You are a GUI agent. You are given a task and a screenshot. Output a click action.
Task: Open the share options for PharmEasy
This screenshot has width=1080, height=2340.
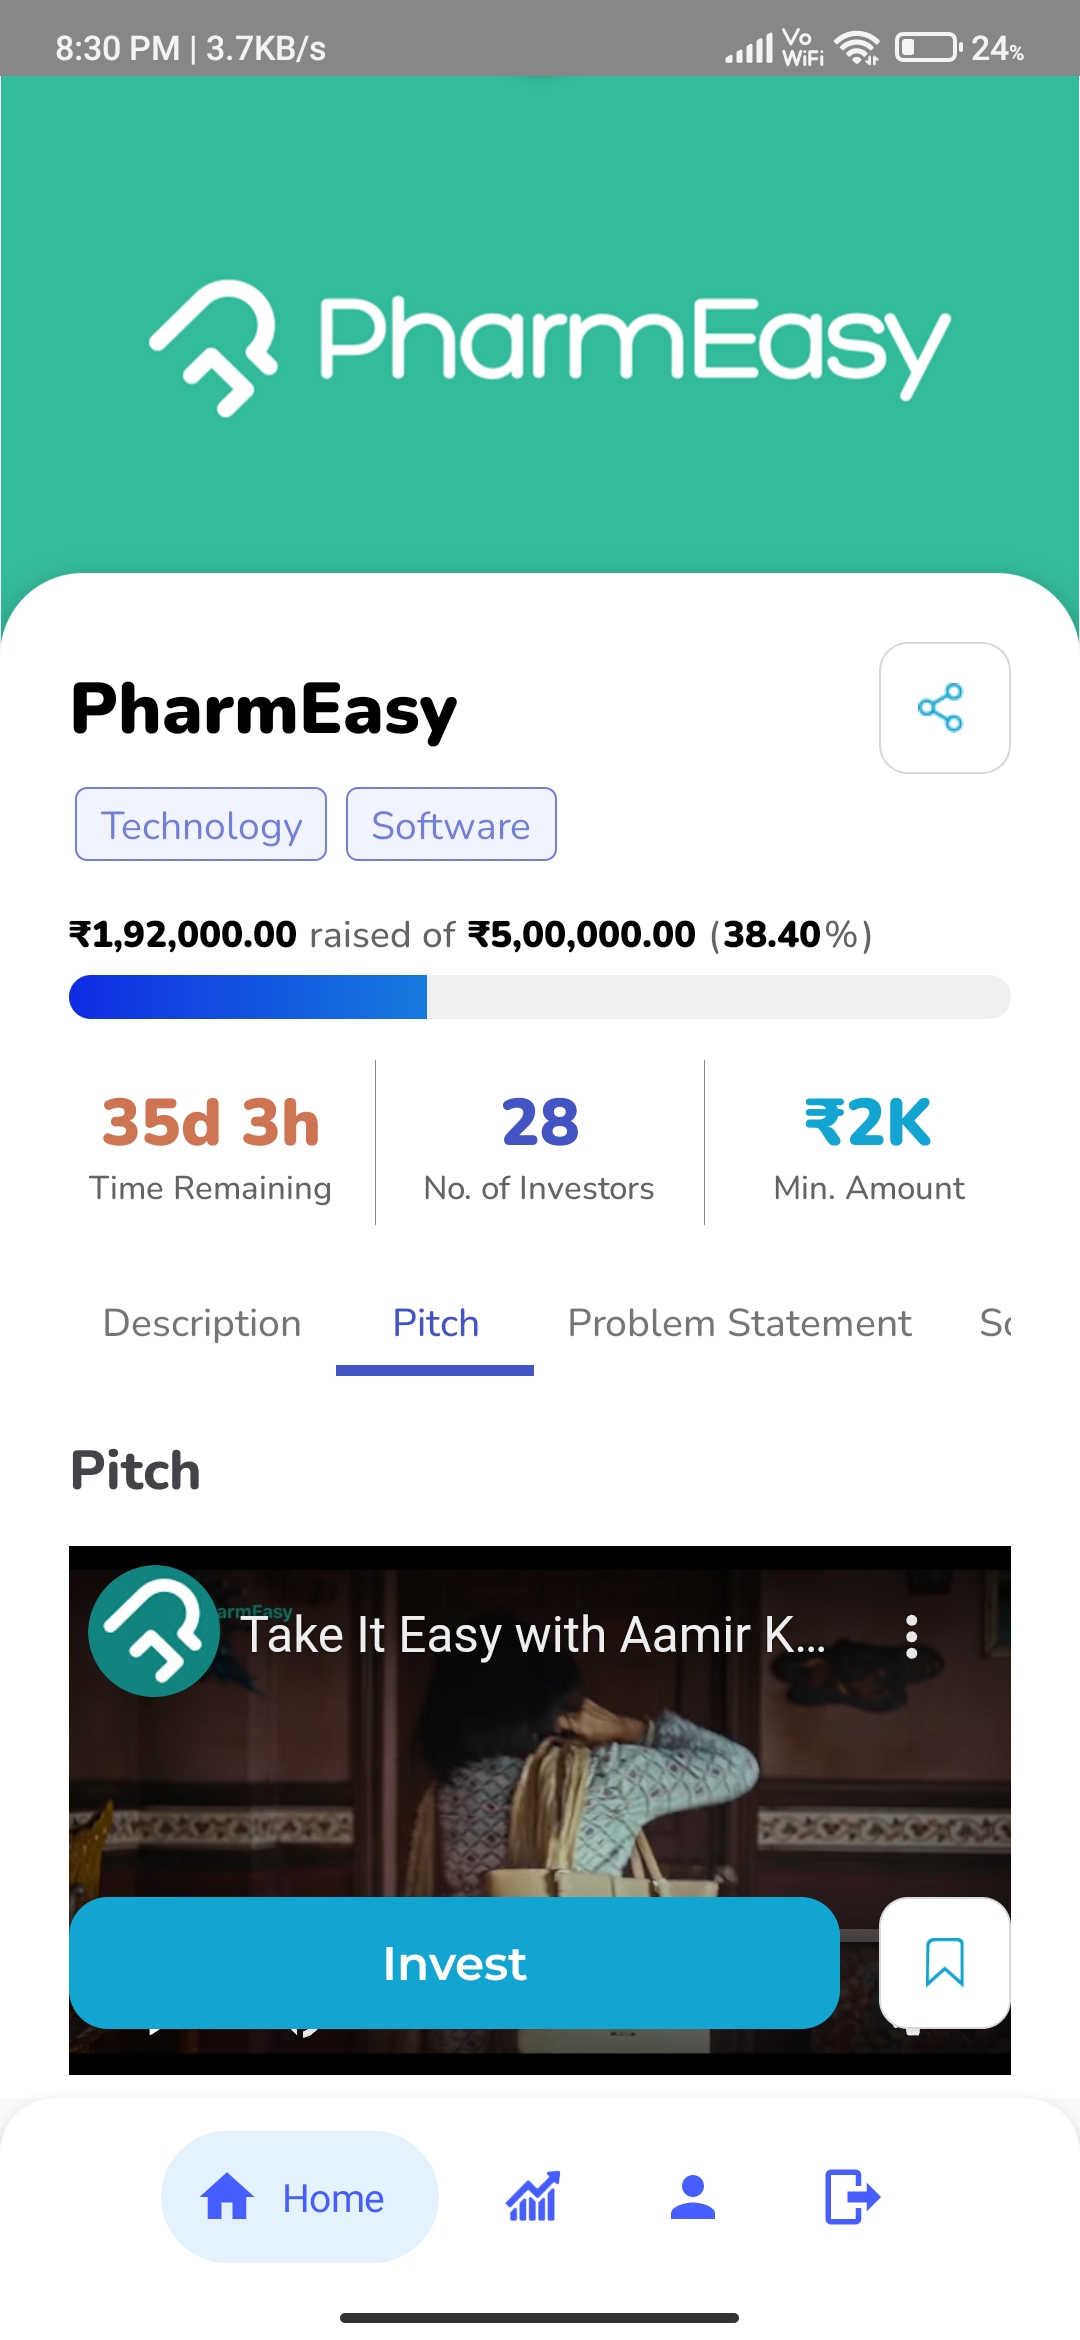pyautogui.click(x=944, y=707)
